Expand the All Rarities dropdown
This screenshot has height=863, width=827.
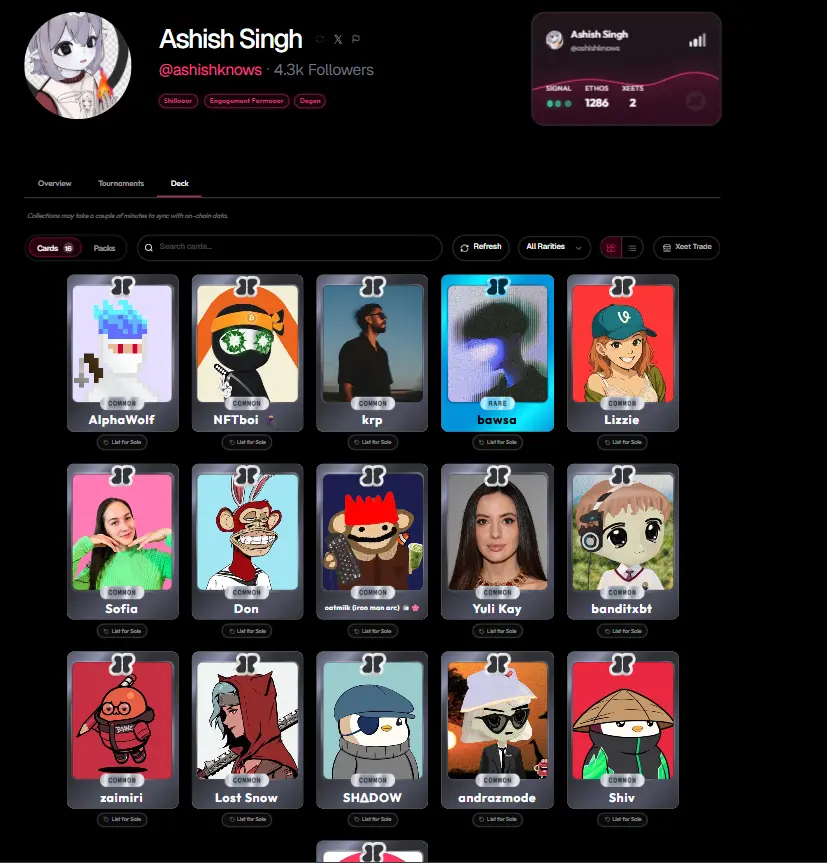[554, 247]
